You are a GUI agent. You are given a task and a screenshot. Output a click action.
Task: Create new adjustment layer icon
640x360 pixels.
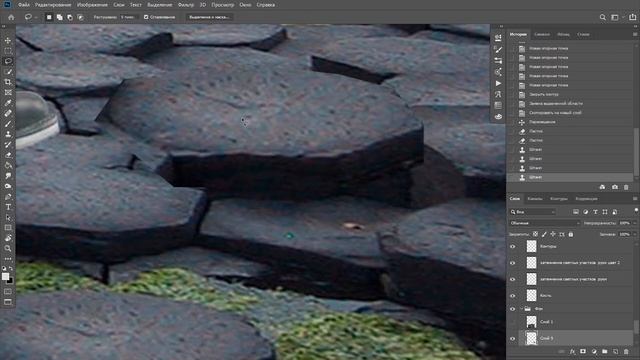point(594,351)
